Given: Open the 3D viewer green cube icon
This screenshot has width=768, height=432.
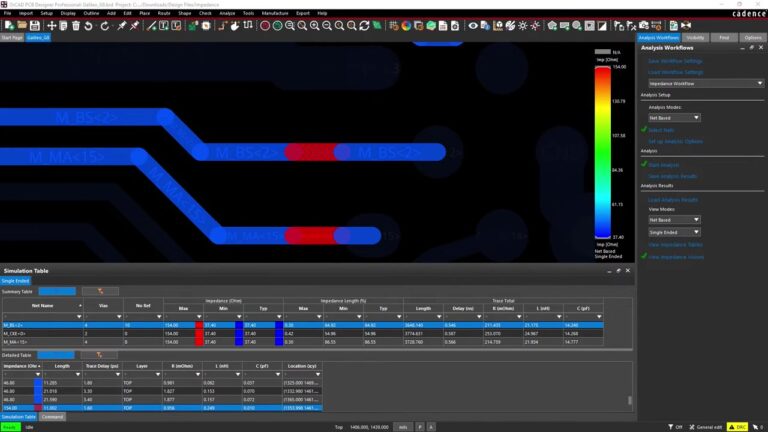Looking at the screenshot, I should 431,25.
